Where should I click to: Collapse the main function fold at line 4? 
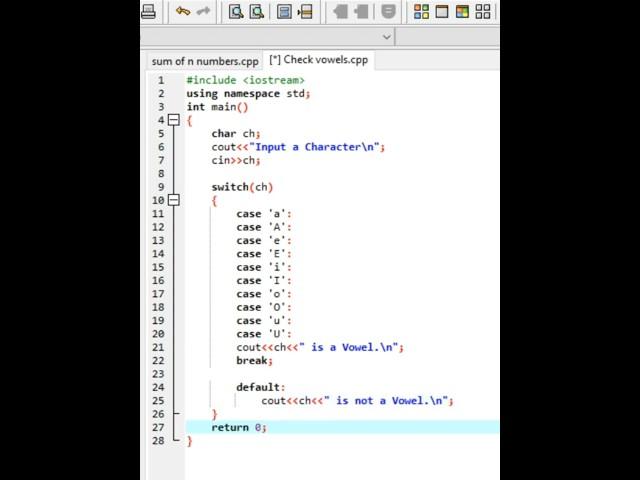point(174,120)
